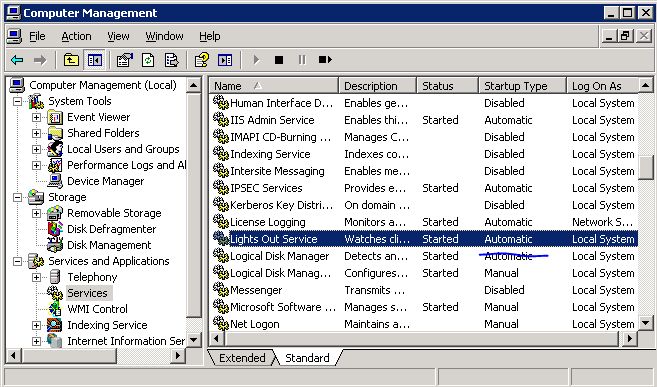657x387 pixels.
Task: Select the IPSEC Services row
Action: pos(424,188)
